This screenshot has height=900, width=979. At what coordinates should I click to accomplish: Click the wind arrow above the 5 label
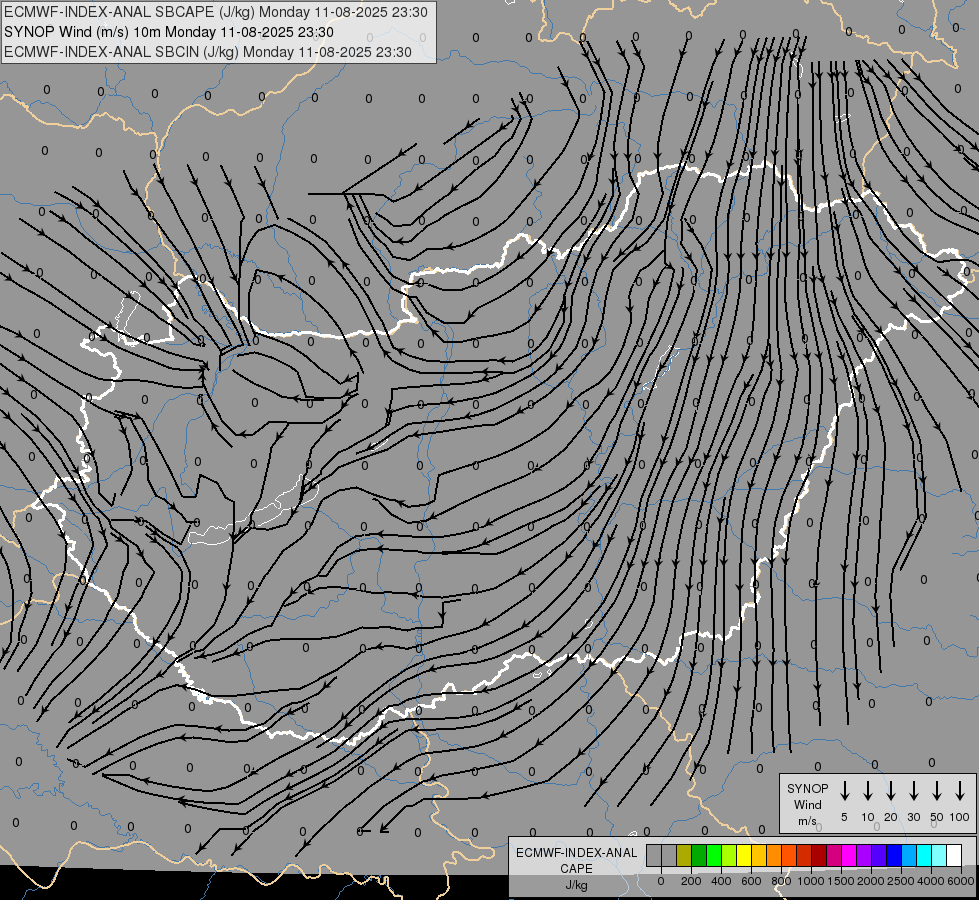[x=844, y=791]
